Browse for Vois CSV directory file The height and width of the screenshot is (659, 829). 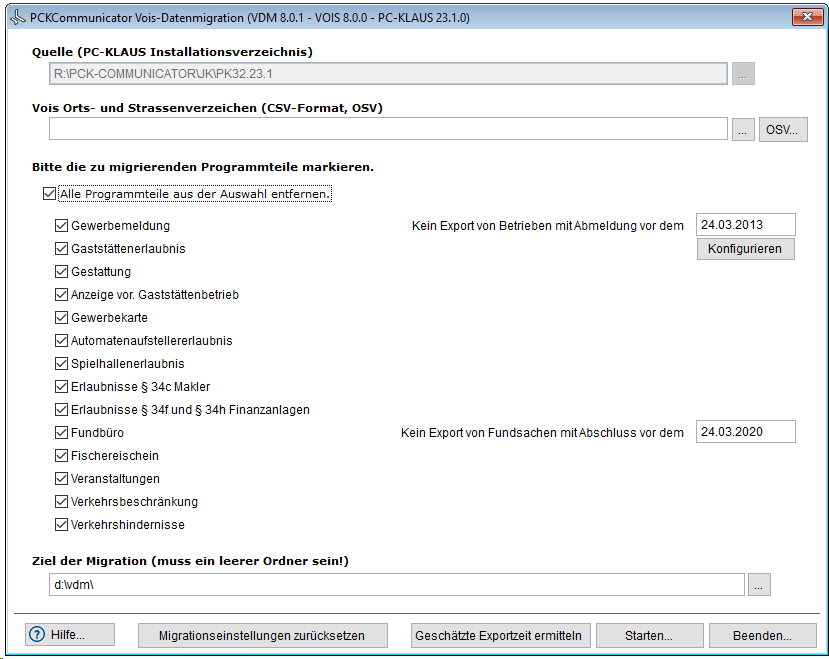tap(742, 130)
